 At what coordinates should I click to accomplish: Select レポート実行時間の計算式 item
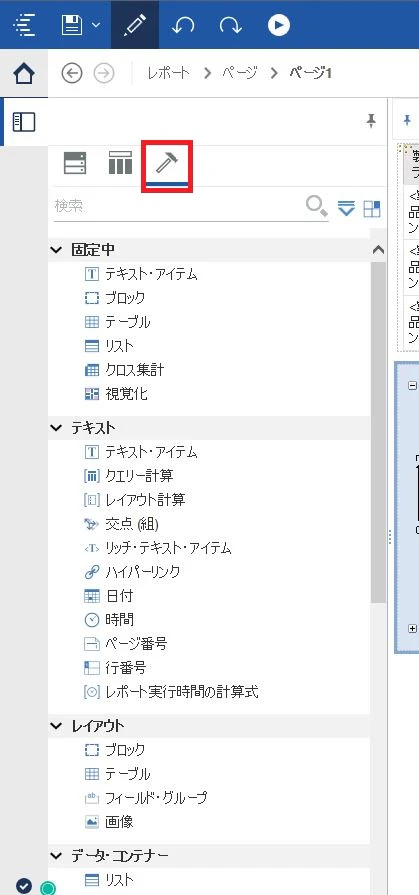click(171, 692)
